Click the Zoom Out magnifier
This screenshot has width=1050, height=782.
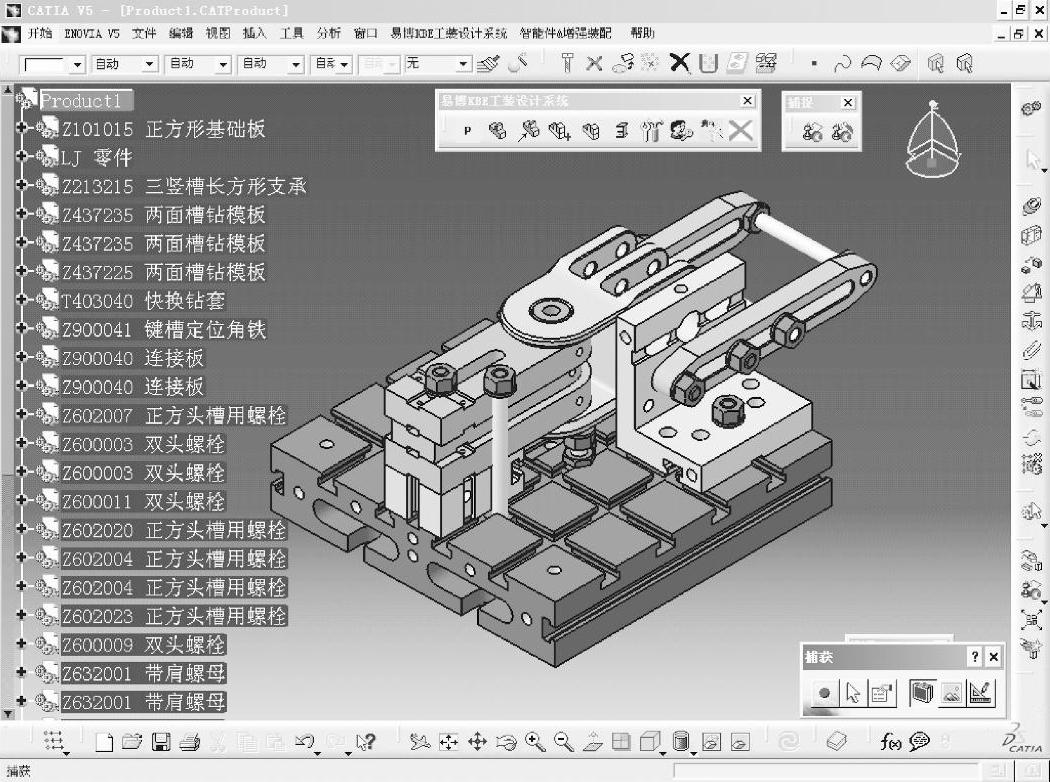564,742
